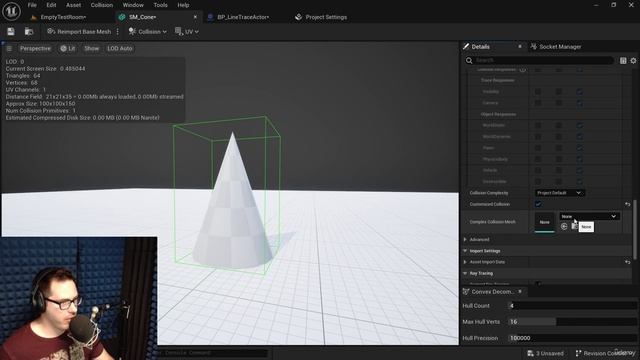
Task: Toggle Camera trace Block checkbox
Action: pyautogui.click(x=580, y=103)
